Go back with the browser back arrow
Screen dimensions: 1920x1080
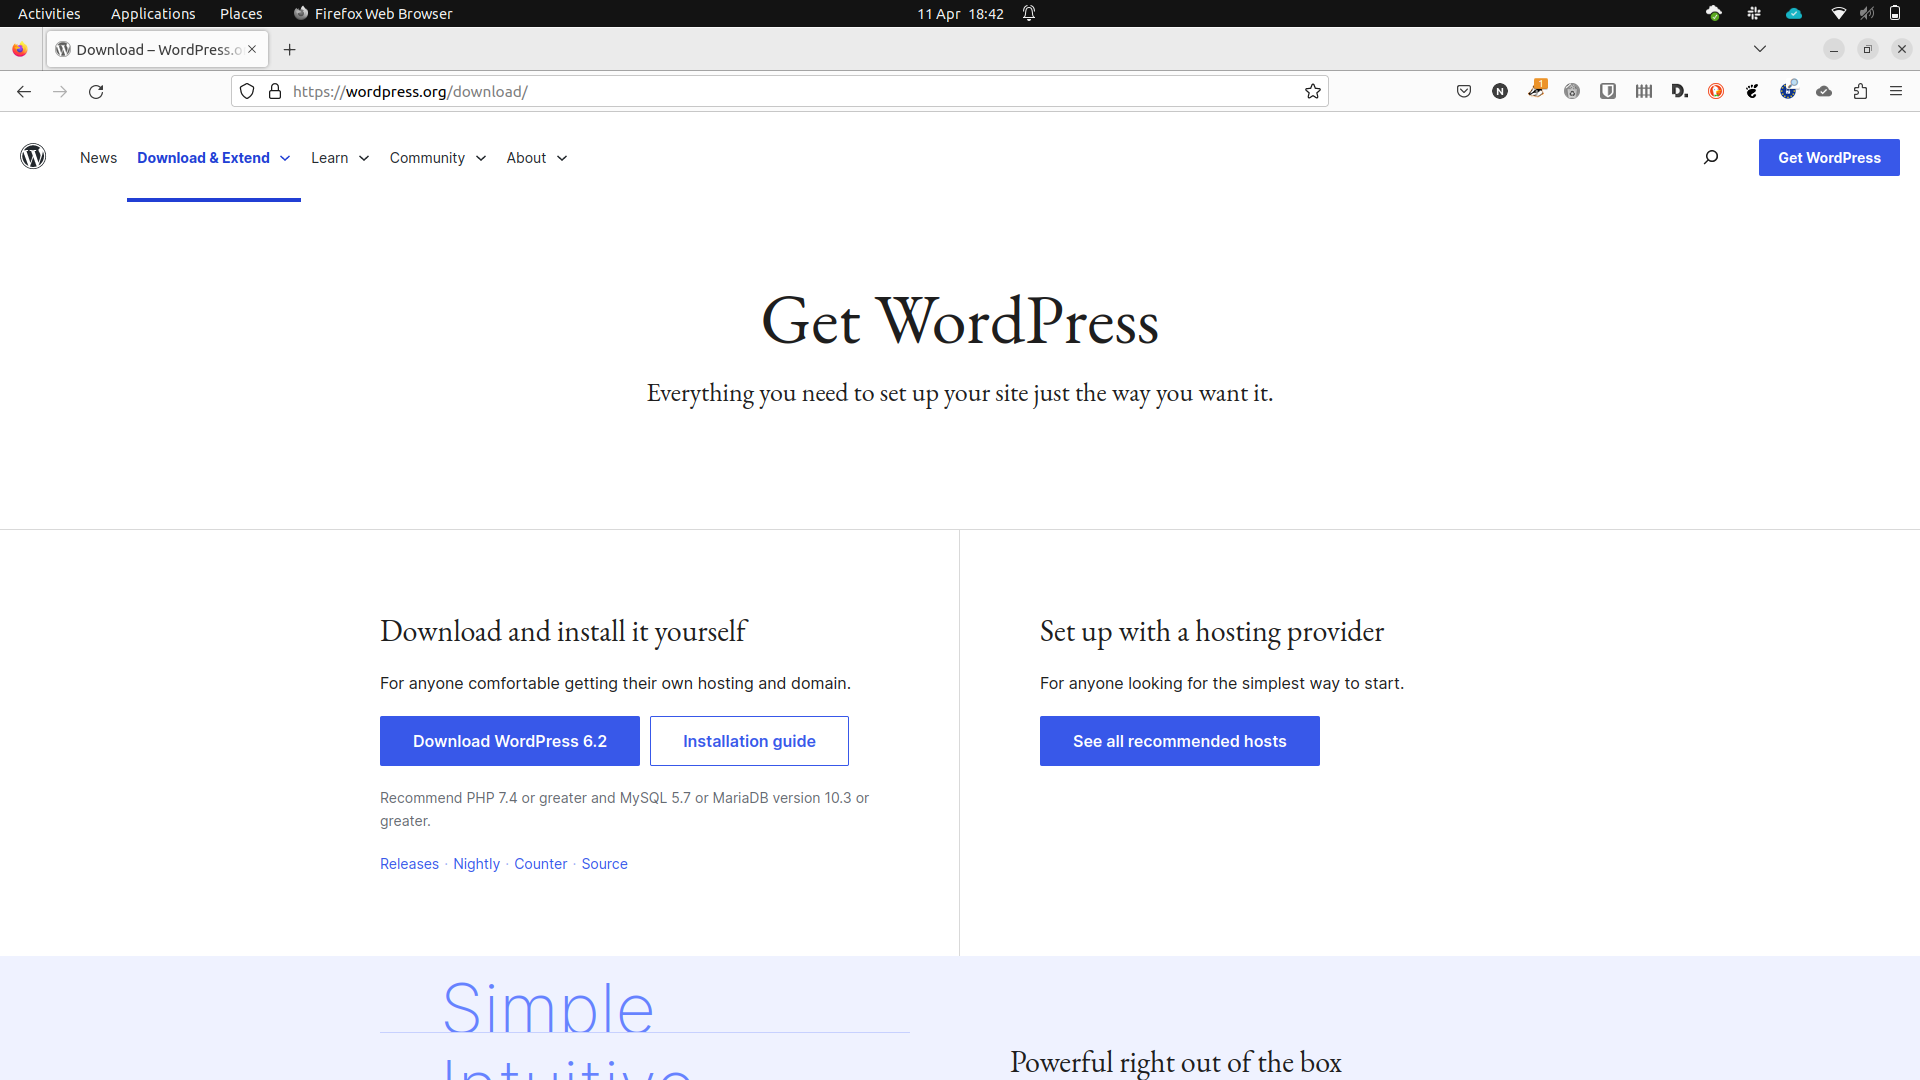click(x=24, y=91)
